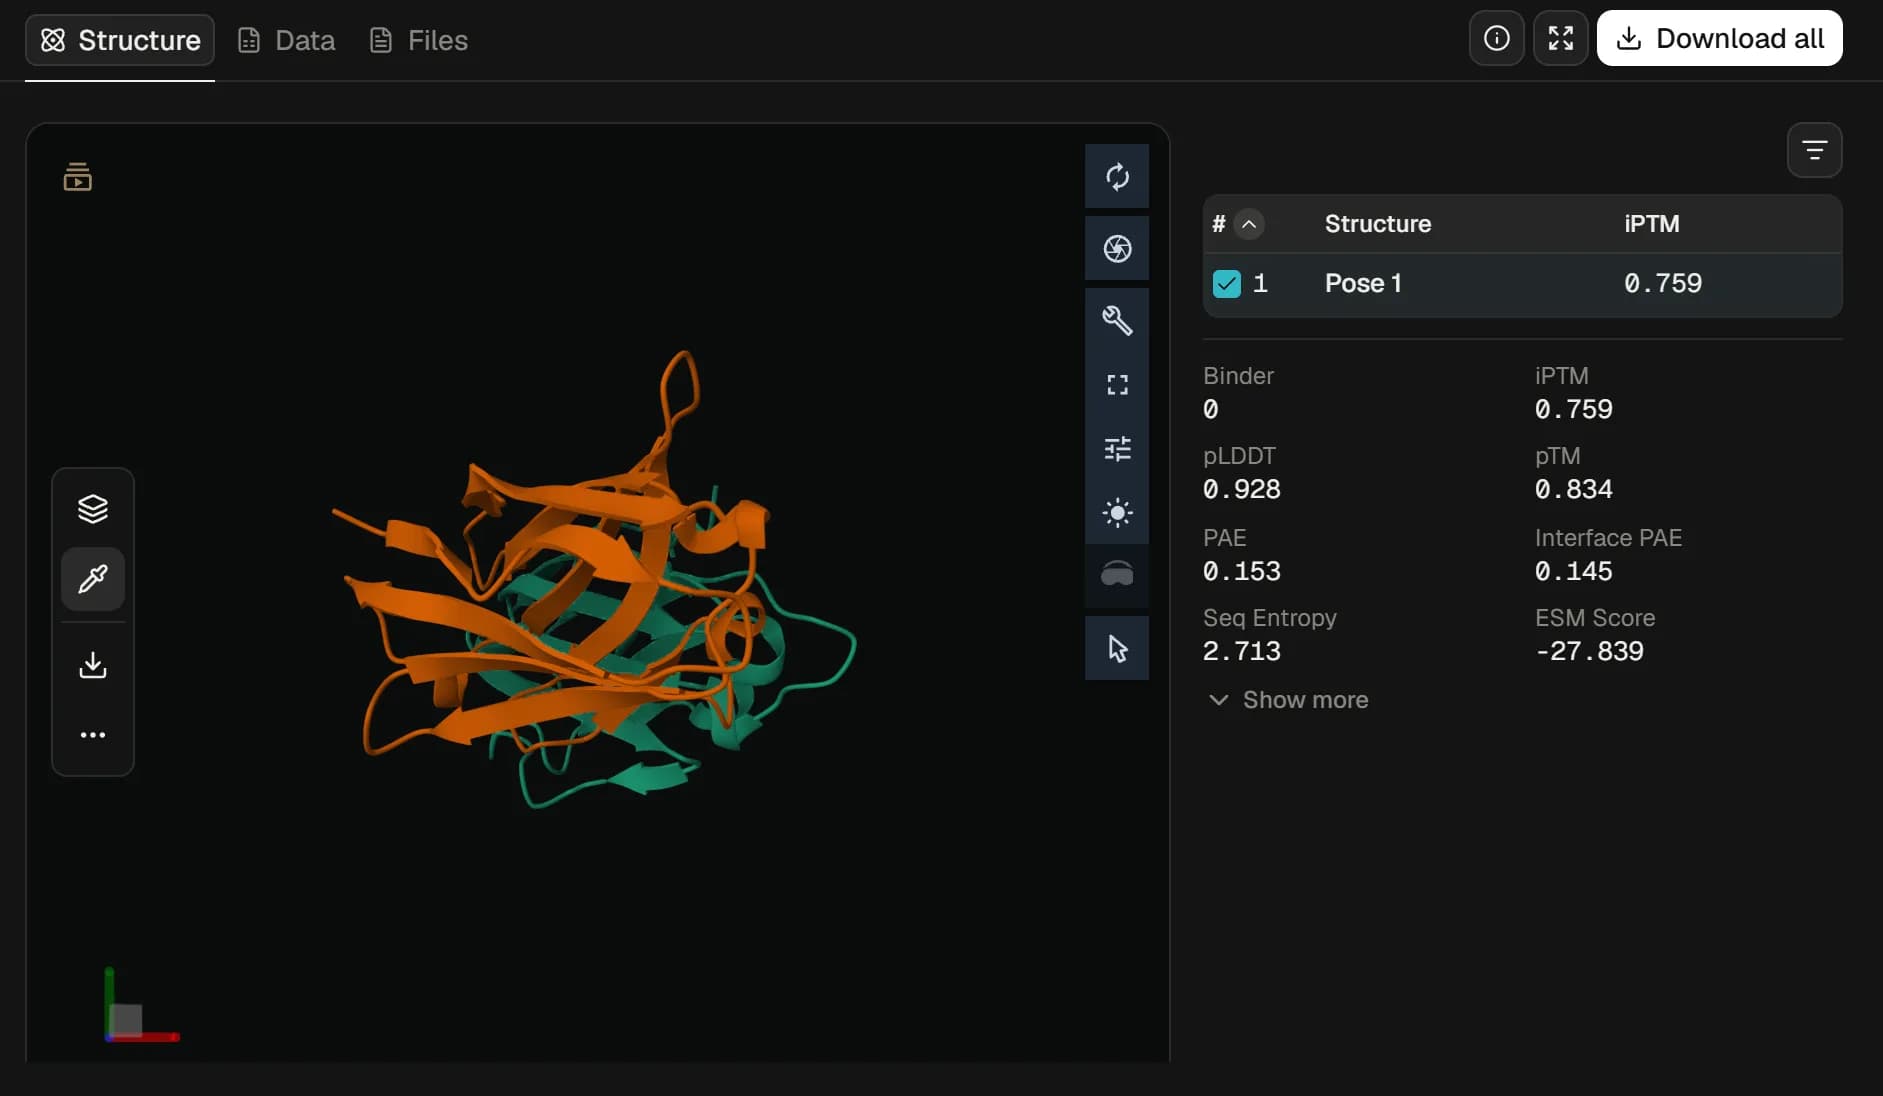Select the VR headset icon
Screen dimensions: 1883x1096
1117,575
